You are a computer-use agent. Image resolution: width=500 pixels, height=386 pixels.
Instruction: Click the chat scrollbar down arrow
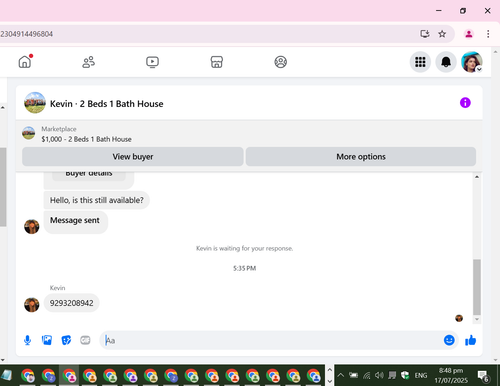coord(477,319)
